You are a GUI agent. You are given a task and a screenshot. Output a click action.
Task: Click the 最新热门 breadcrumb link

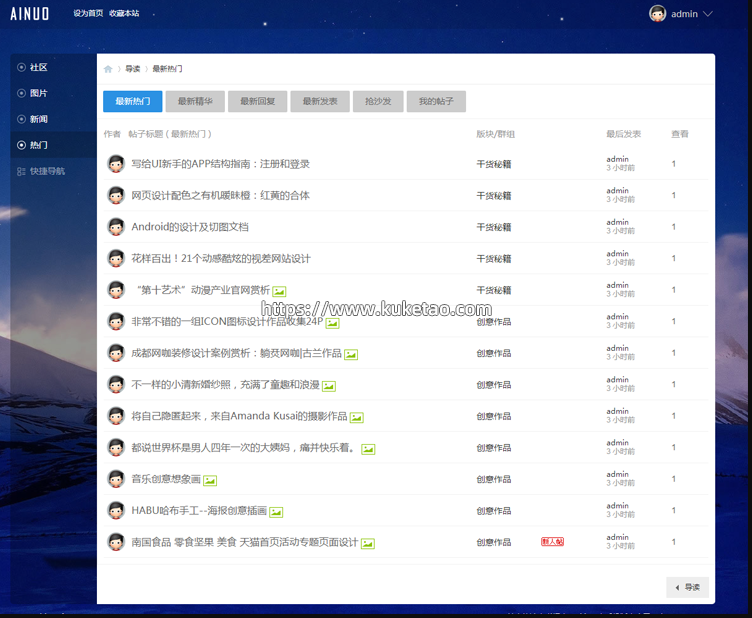tap(167, 69)
